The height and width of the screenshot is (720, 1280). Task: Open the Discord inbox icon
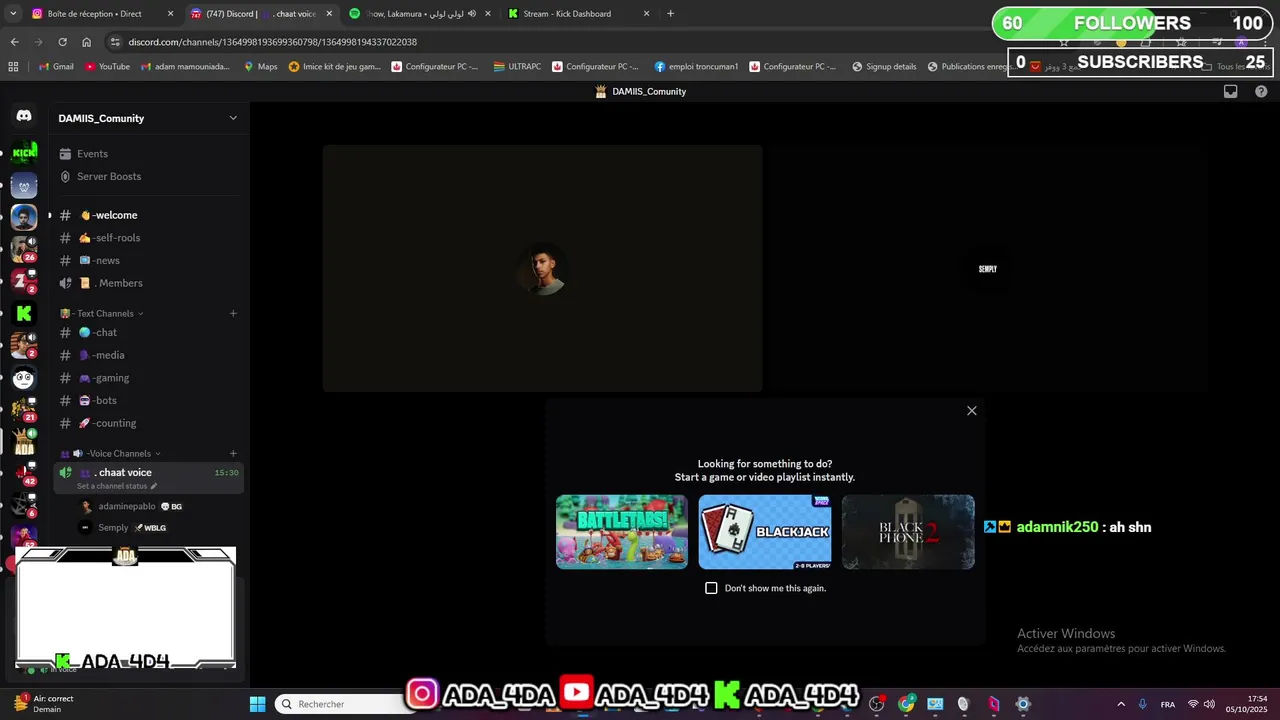[1231, 91]
